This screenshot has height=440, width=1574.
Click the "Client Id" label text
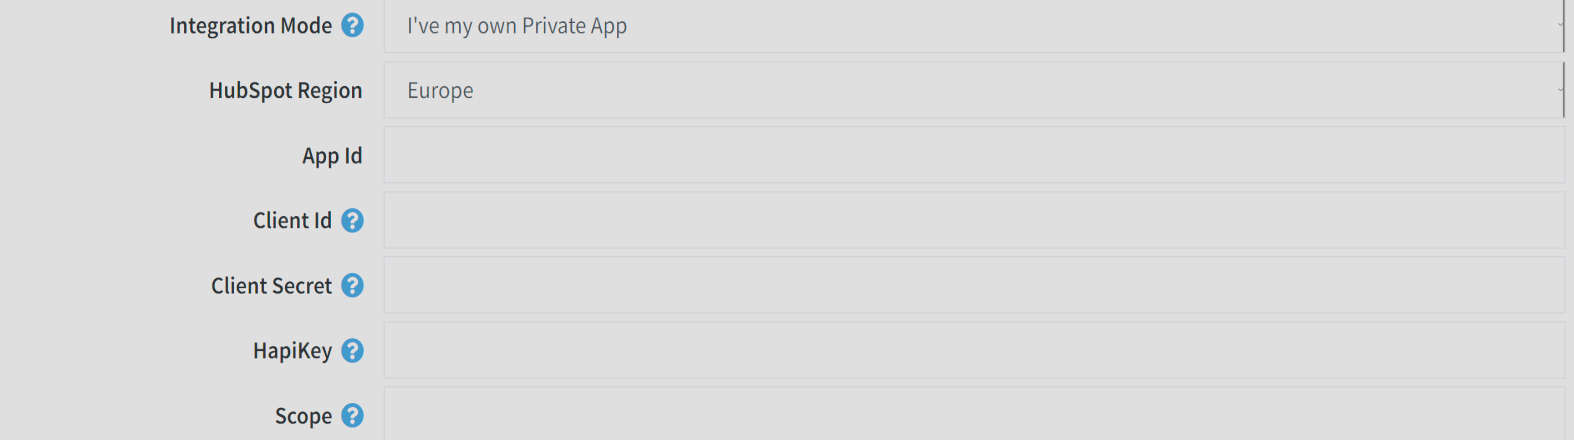[292, 221]
